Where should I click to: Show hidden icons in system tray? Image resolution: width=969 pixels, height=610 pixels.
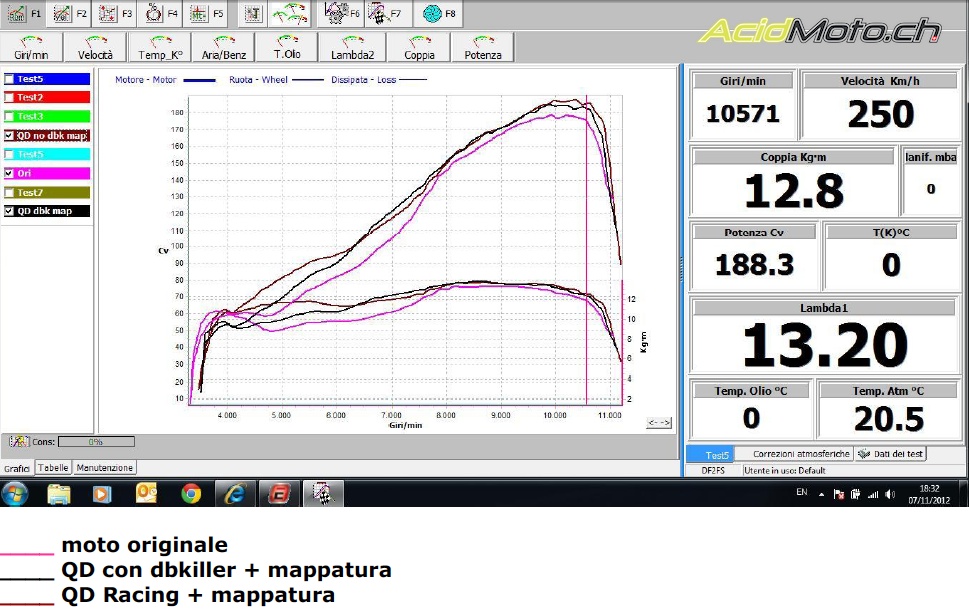coord(821,494)
